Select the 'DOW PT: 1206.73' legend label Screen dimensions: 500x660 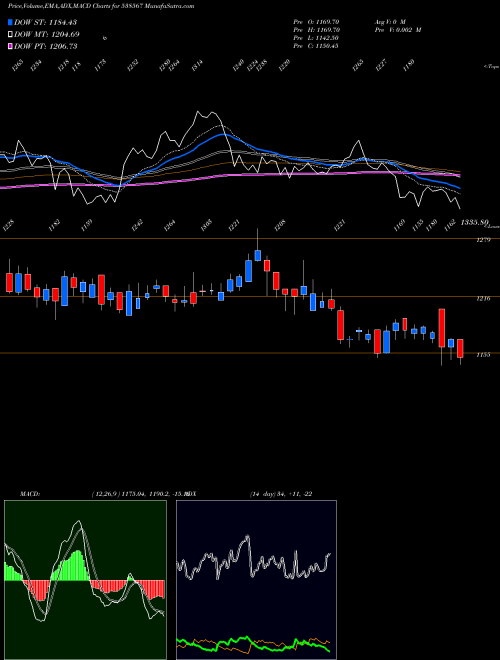[45, 46]
